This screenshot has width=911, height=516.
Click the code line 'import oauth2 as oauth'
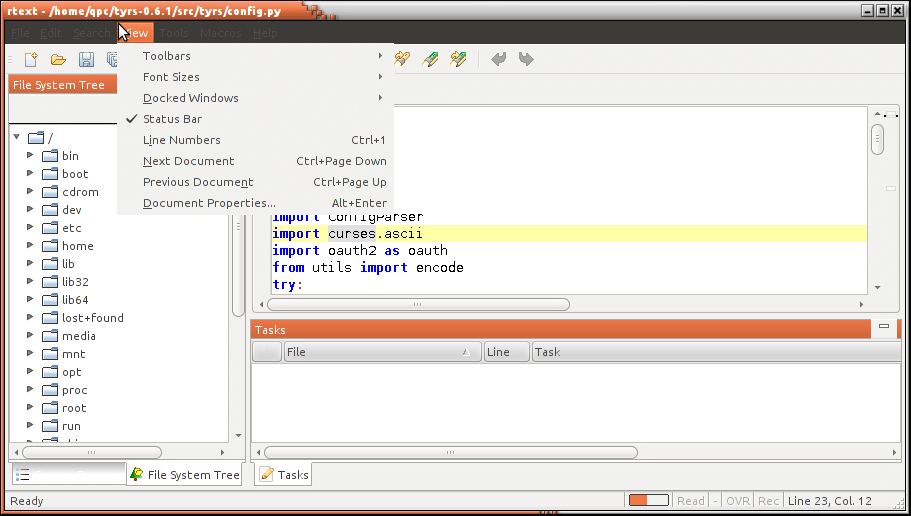pyautogui.click(x=360, y=250)
